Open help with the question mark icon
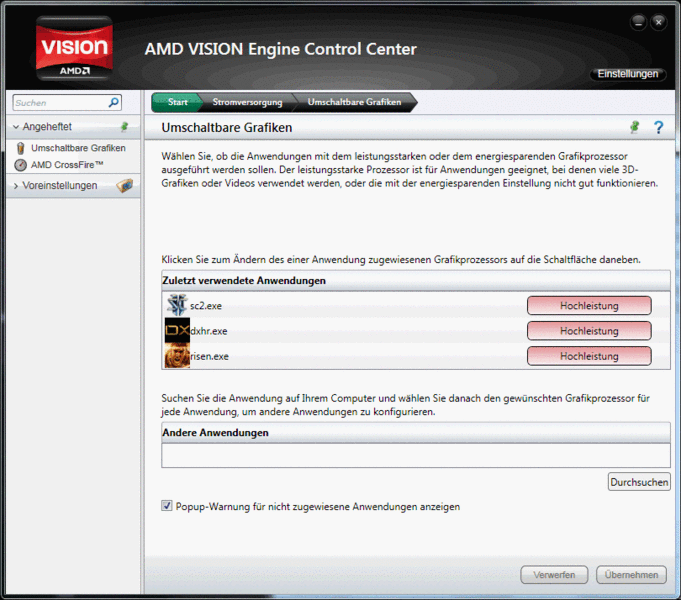The height and width of the screenshot is (600, 681). (x=658, y=127)
